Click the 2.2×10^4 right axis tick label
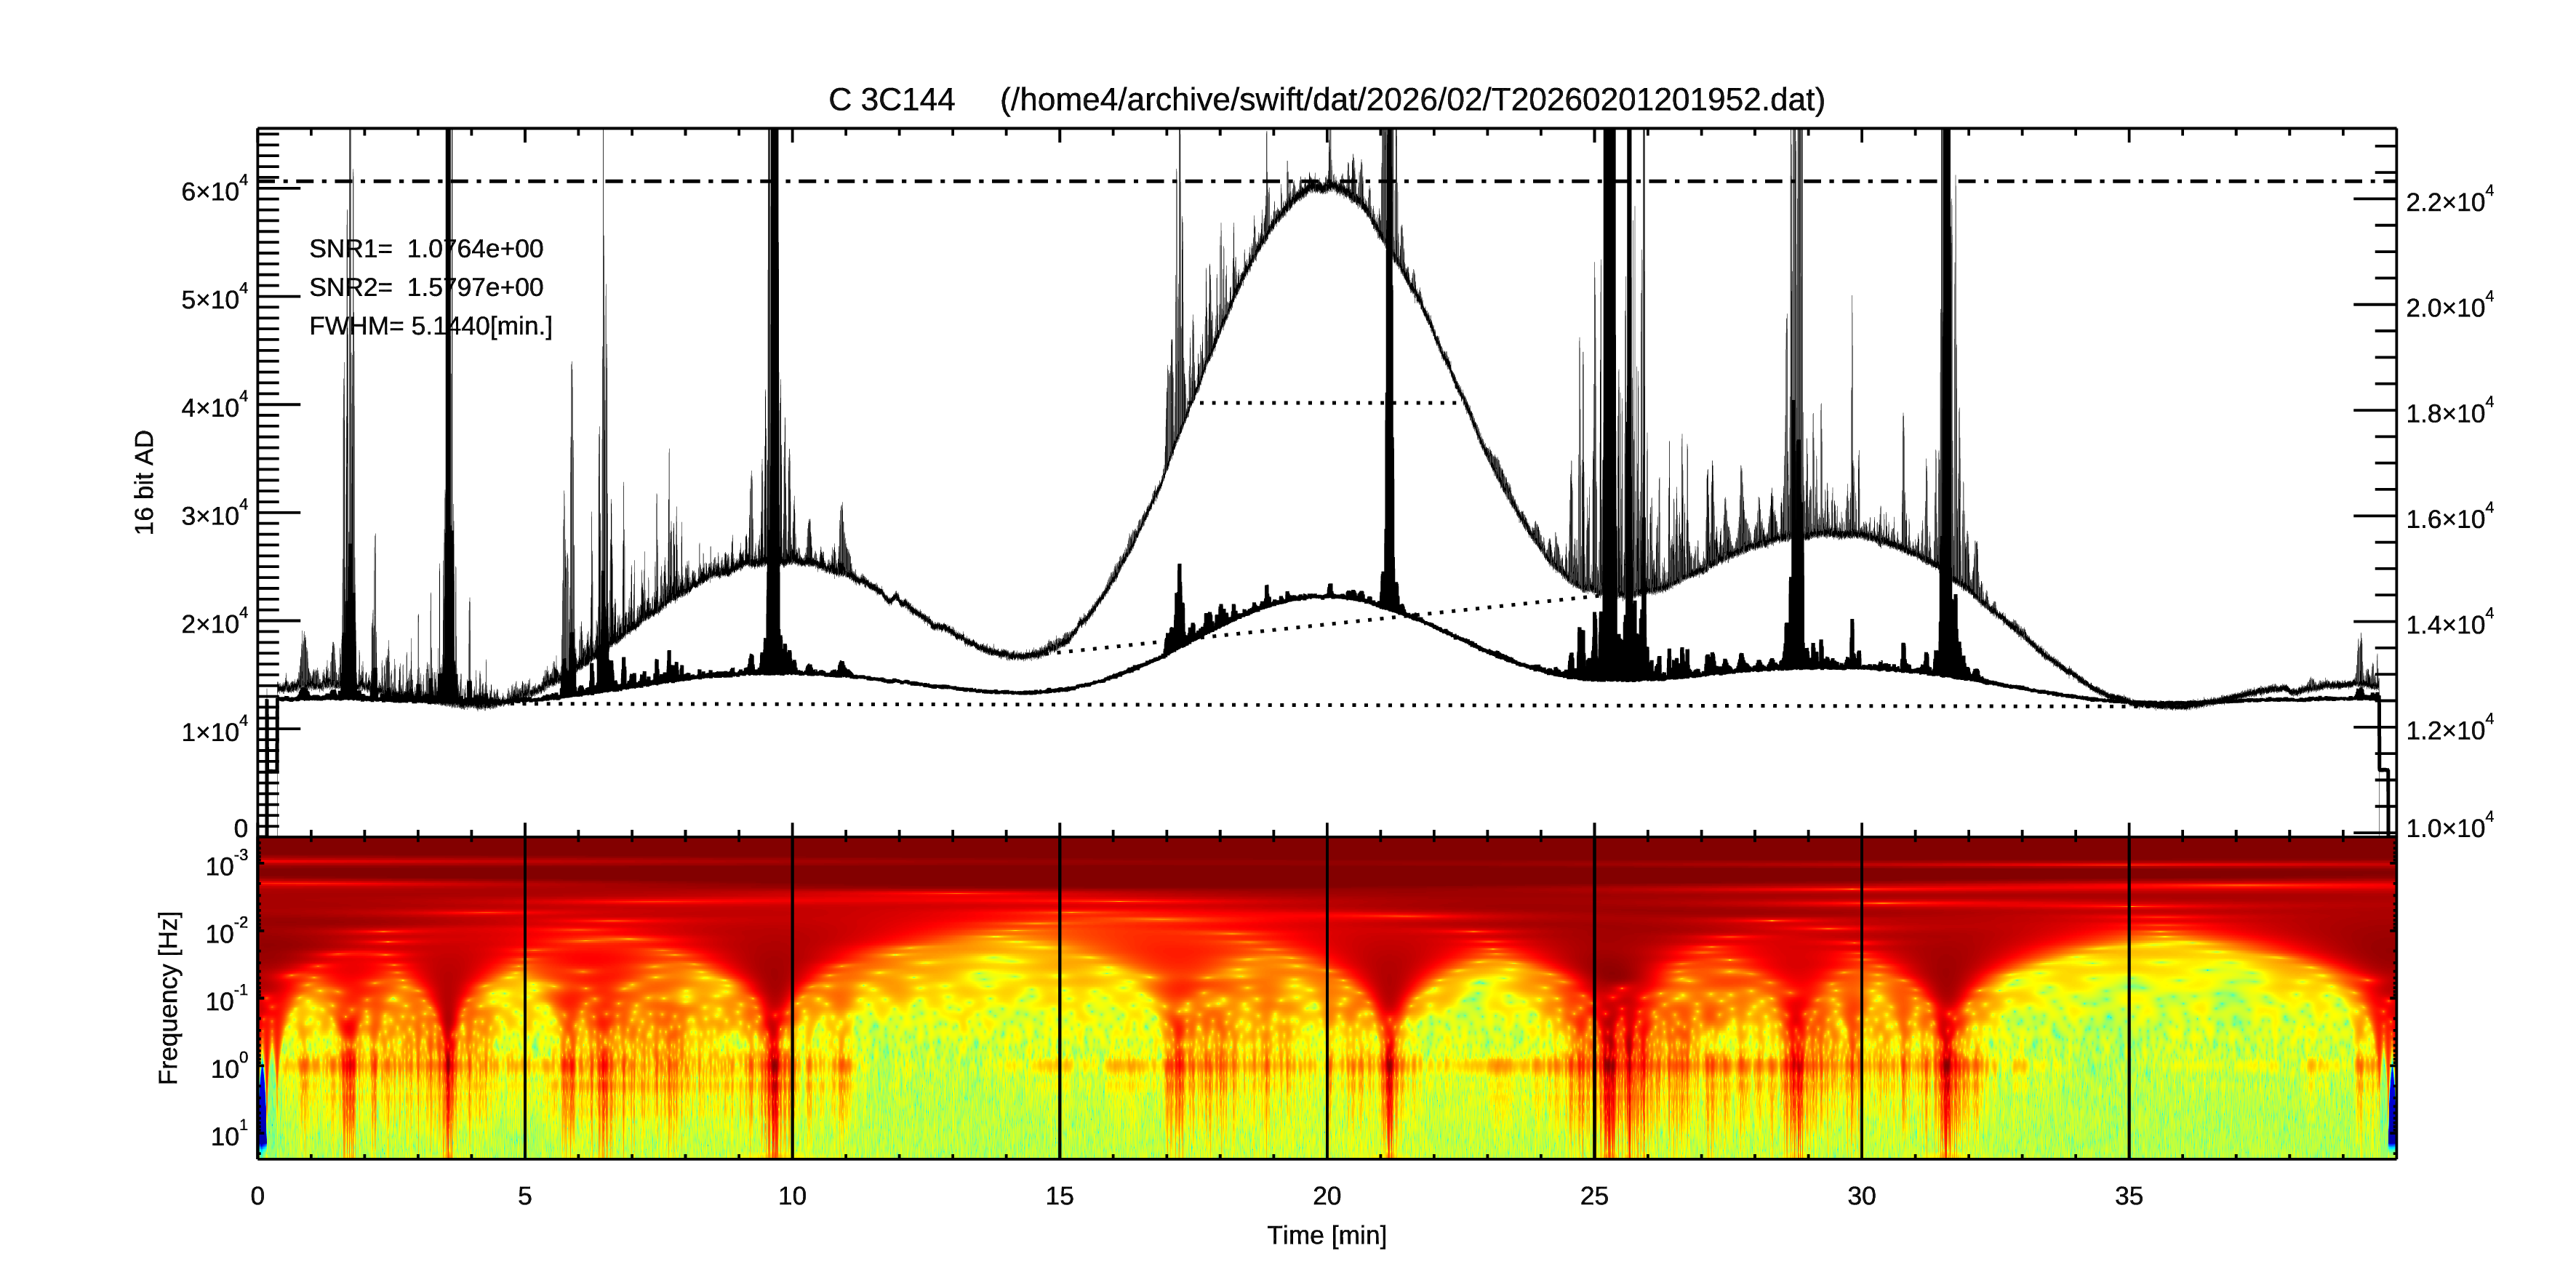The image size is (2576, 1288). [2449, 201]
